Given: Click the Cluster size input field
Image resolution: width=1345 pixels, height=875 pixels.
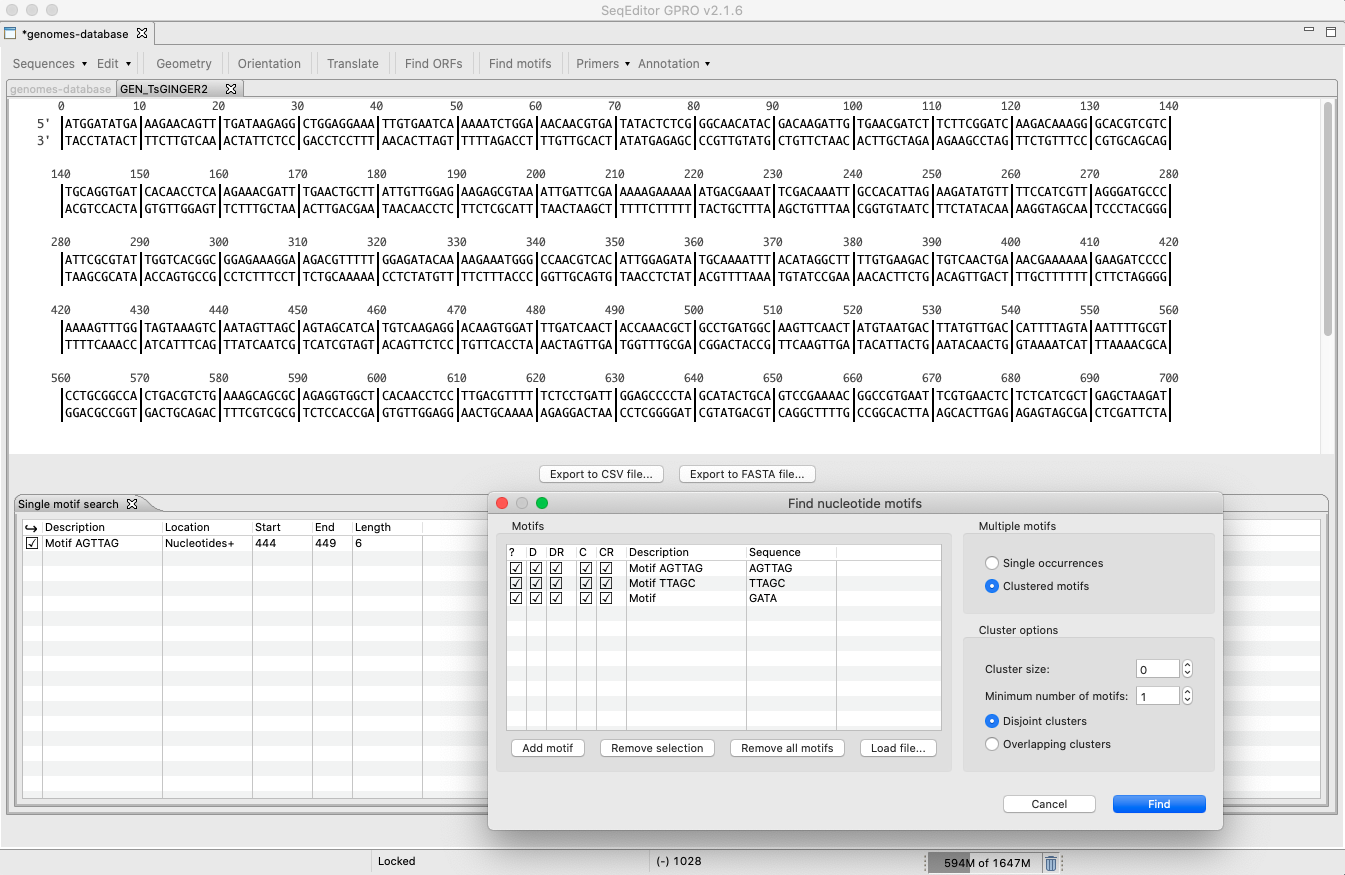Looking at the screenshot, I should [1157, 670].
